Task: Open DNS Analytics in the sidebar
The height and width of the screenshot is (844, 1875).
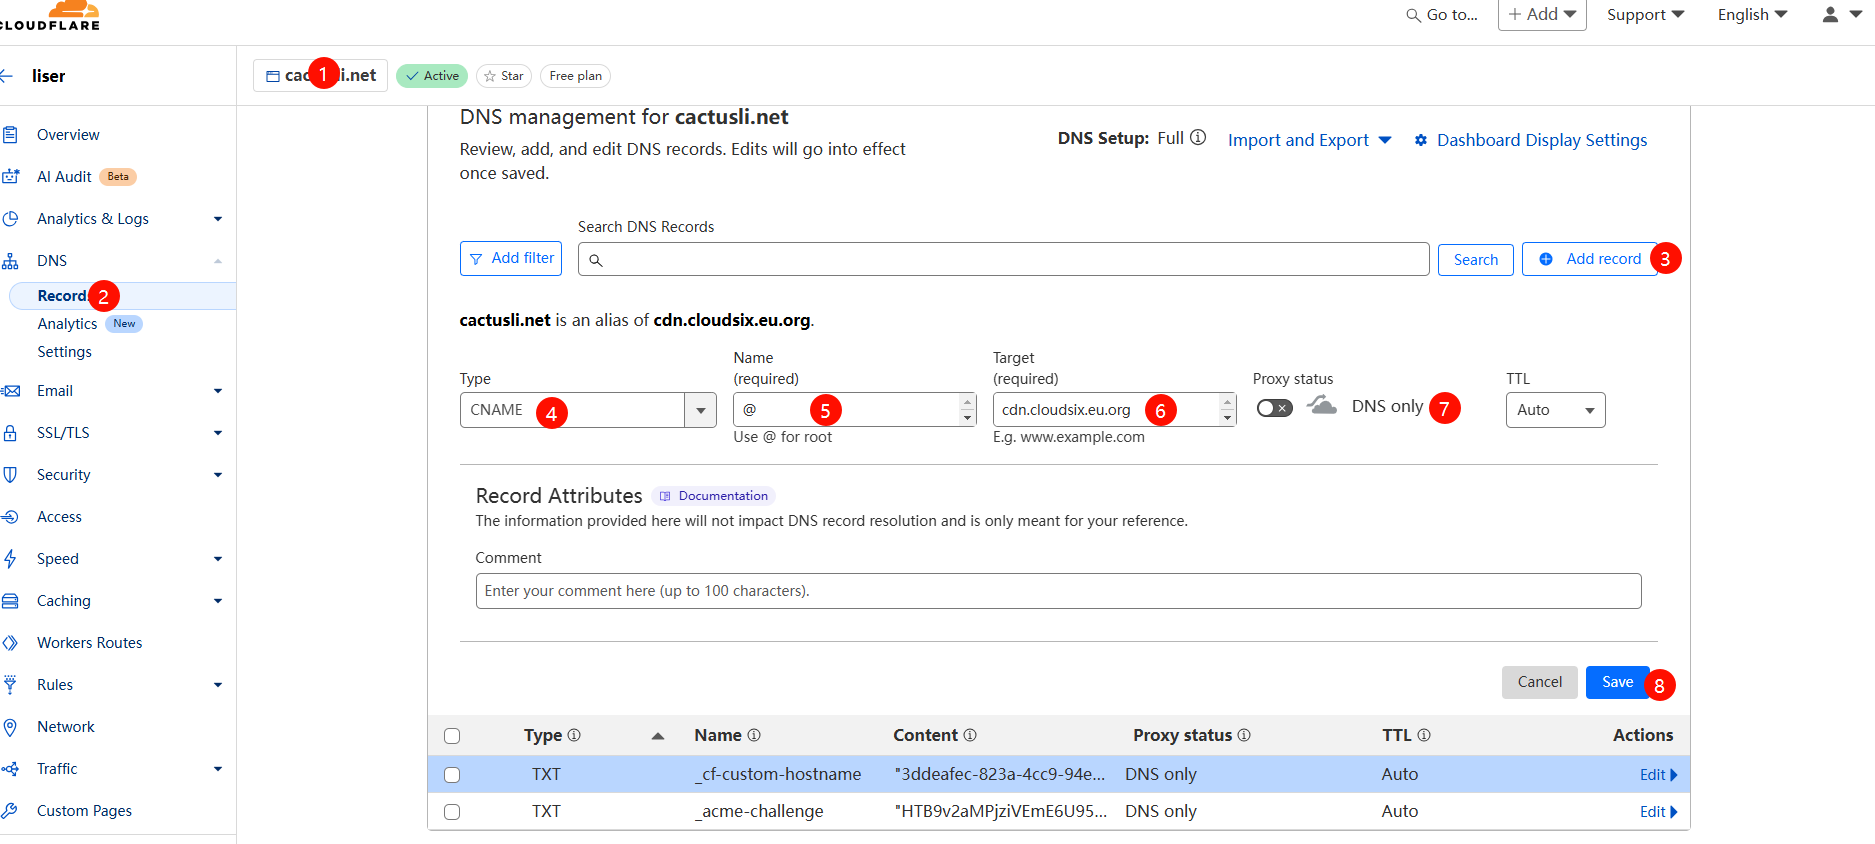Action: click(x=67, y=324)
